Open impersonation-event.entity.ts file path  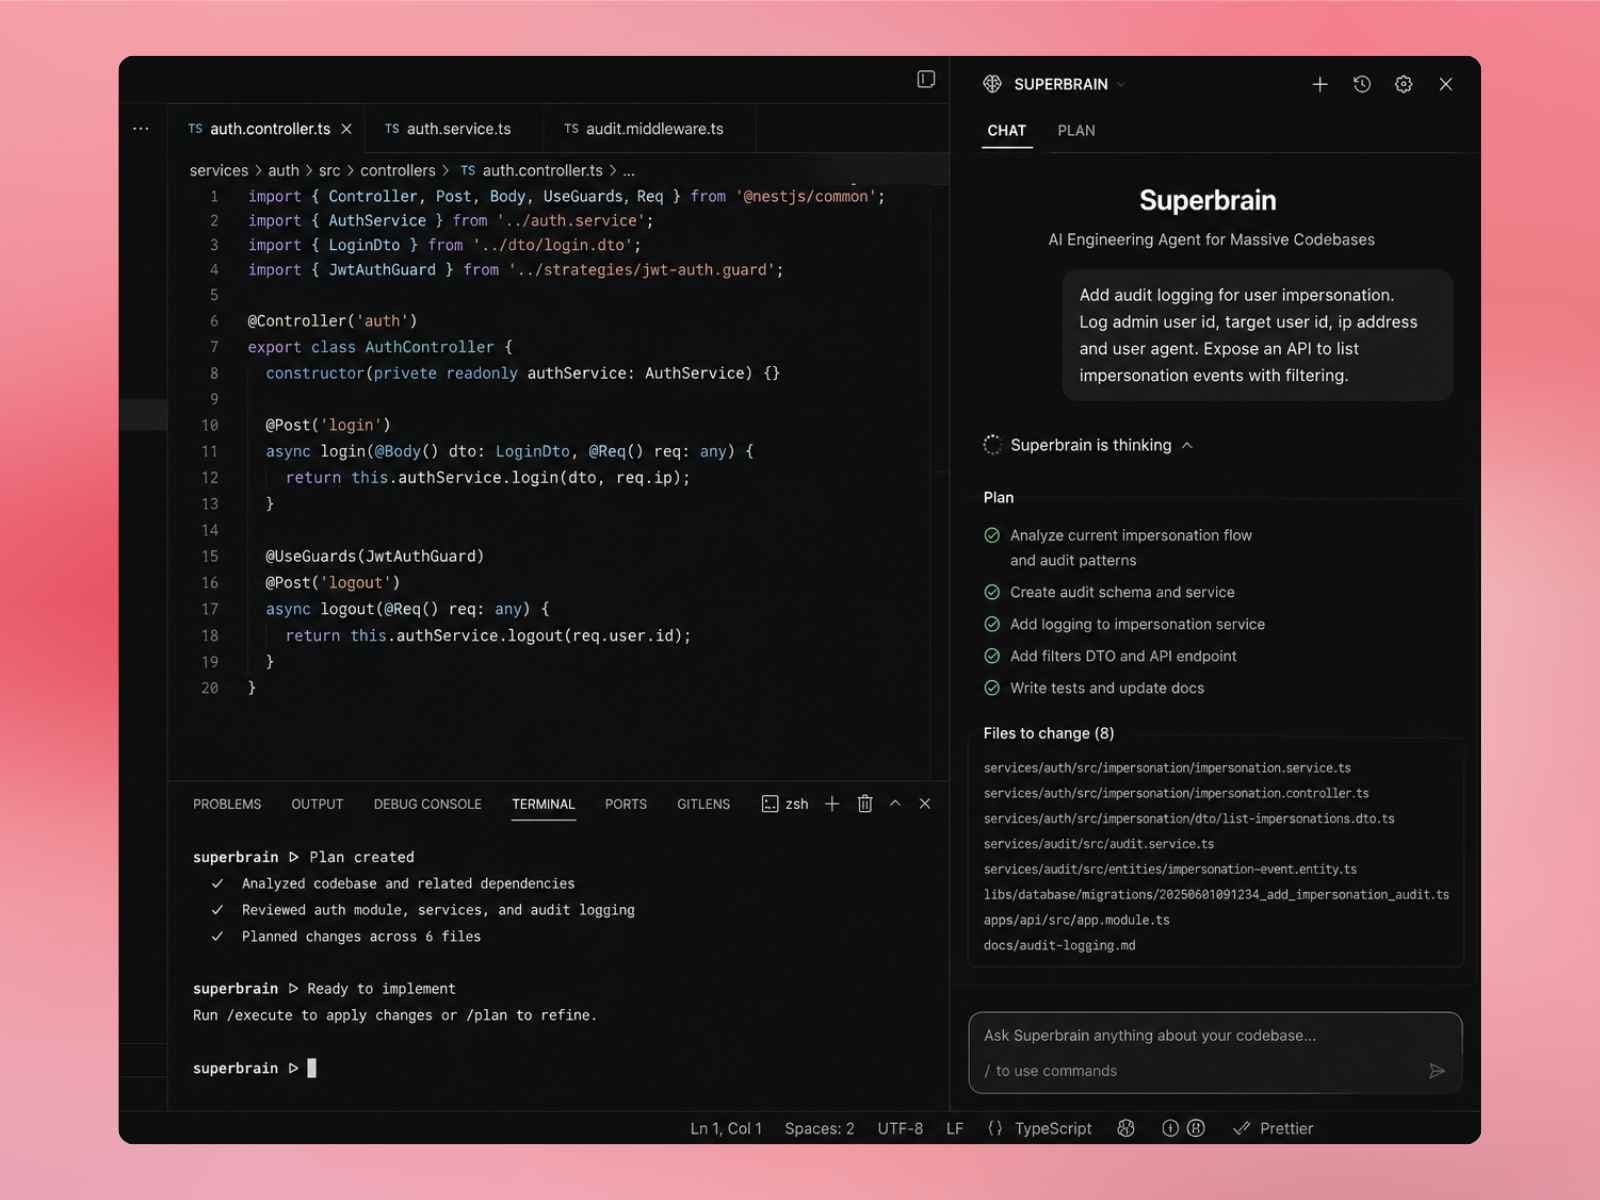point(1170,869)
